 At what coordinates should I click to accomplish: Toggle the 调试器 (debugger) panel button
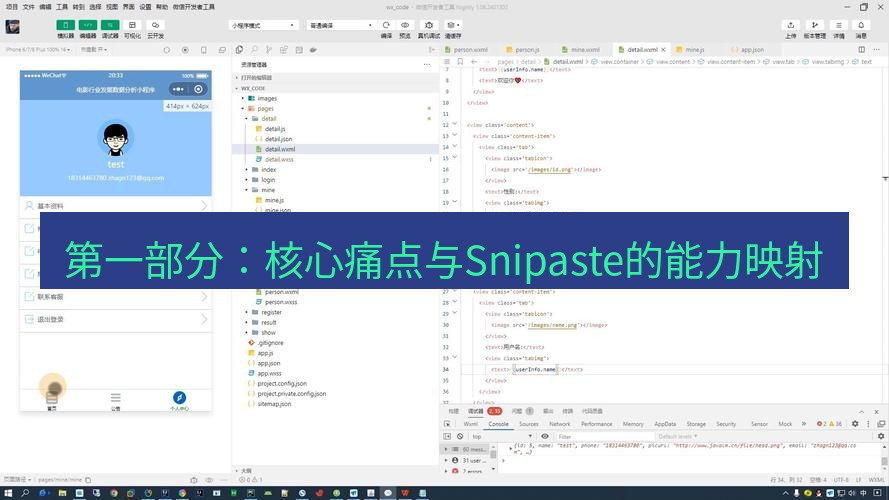(110, 25)
